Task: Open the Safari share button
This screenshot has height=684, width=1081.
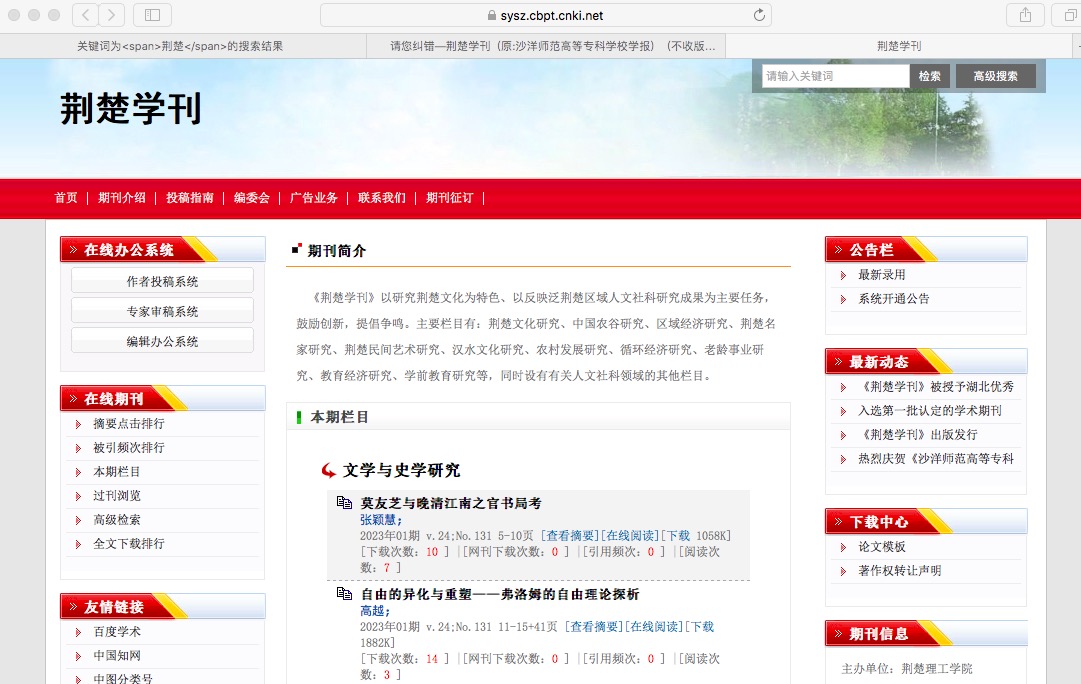Action: (x=1025, y=15)
